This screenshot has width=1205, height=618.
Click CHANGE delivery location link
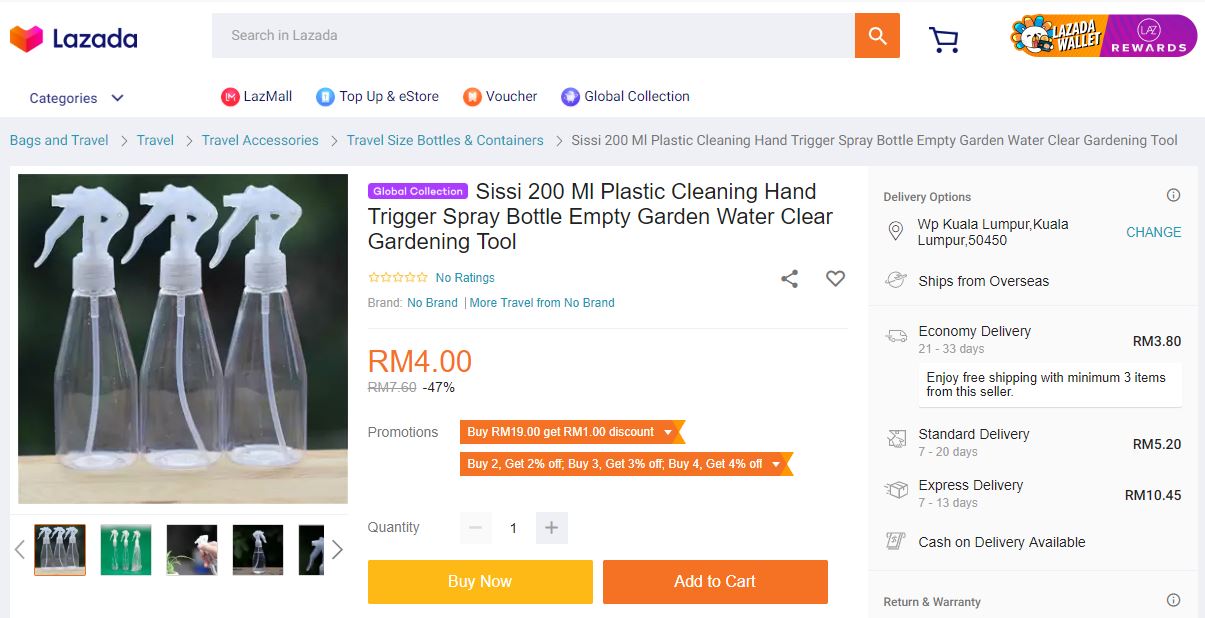click(1153, 232)
